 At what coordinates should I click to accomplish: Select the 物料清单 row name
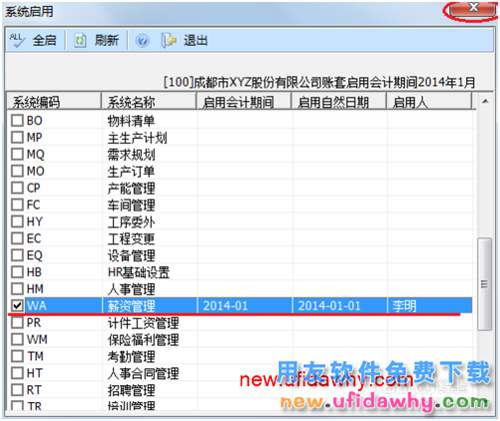(131, 121)
